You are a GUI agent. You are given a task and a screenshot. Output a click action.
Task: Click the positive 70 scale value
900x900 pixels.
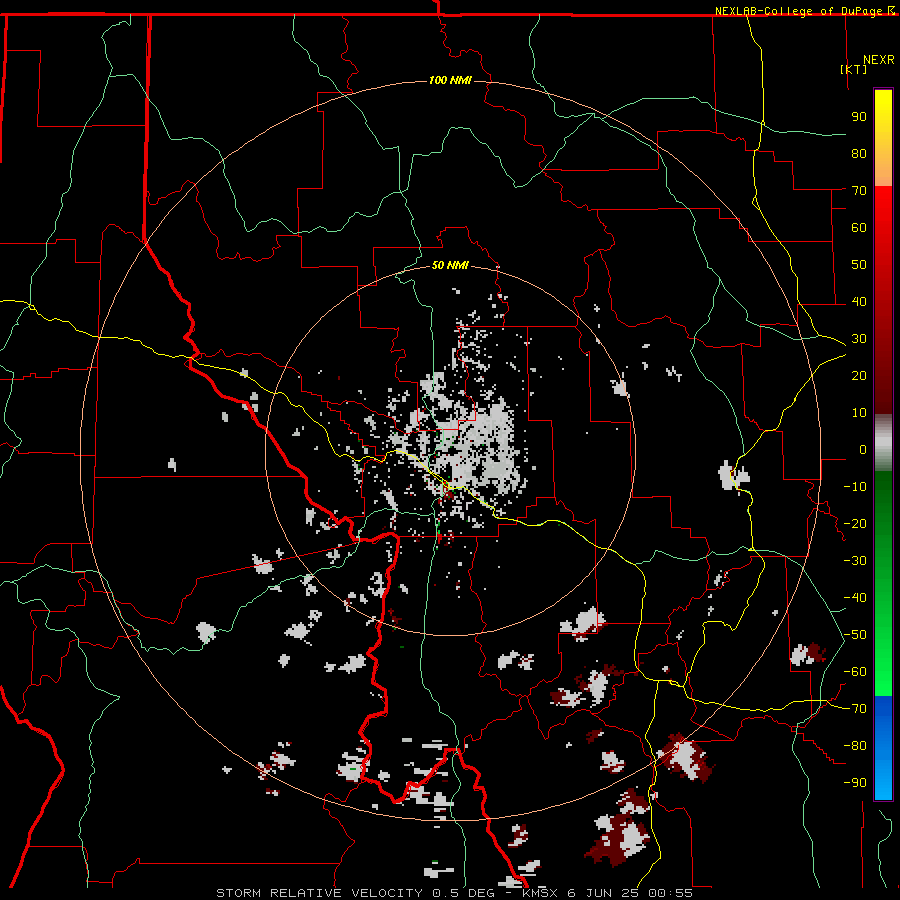coord(859,191)
